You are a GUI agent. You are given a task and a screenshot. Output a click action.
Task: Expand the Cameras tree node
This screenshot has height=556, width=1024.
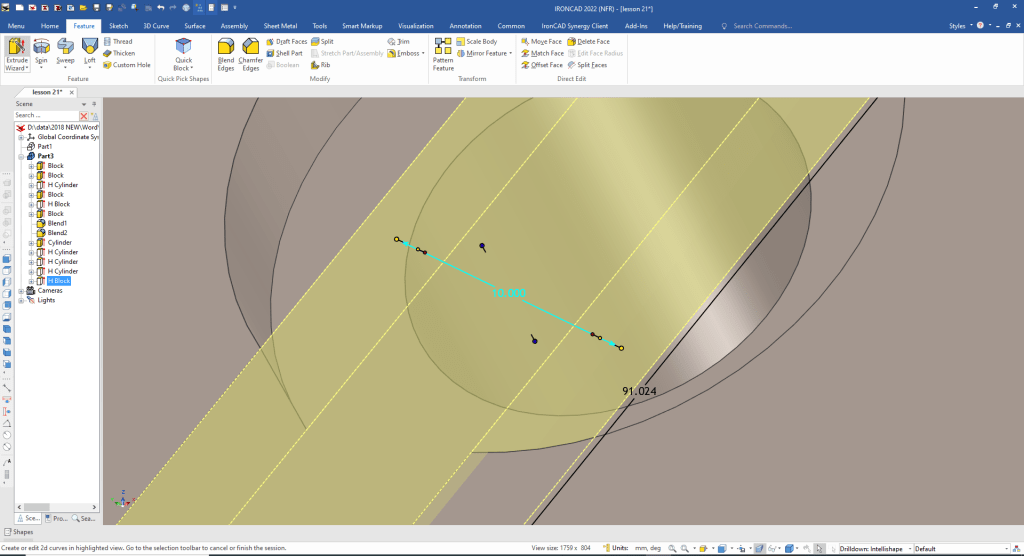[x=21, y=290]
